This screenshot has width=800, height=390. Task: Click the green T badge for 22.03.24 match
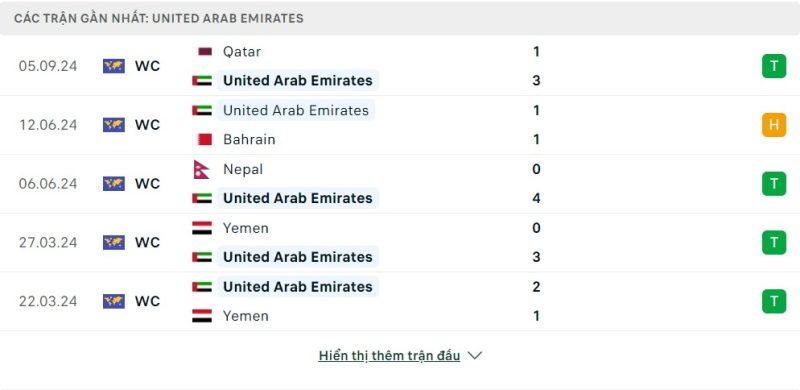click(774, 301)
